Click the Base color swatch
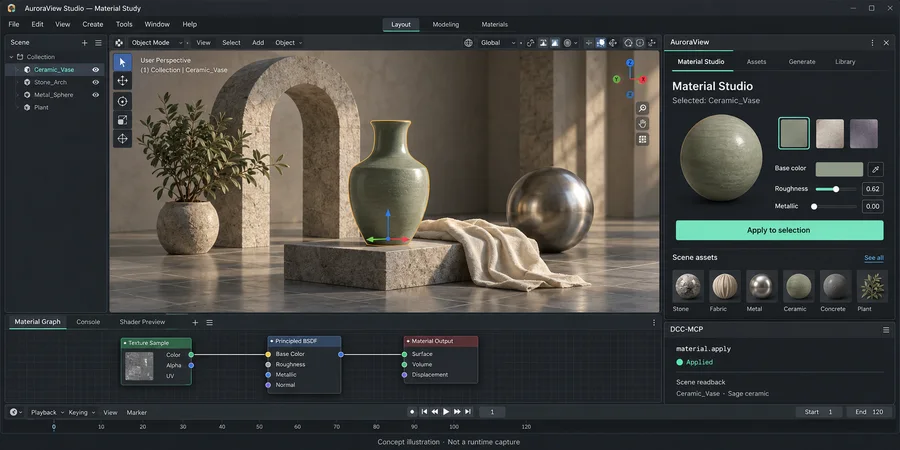The height and width of the screenshot is (450, 900). 839,169
